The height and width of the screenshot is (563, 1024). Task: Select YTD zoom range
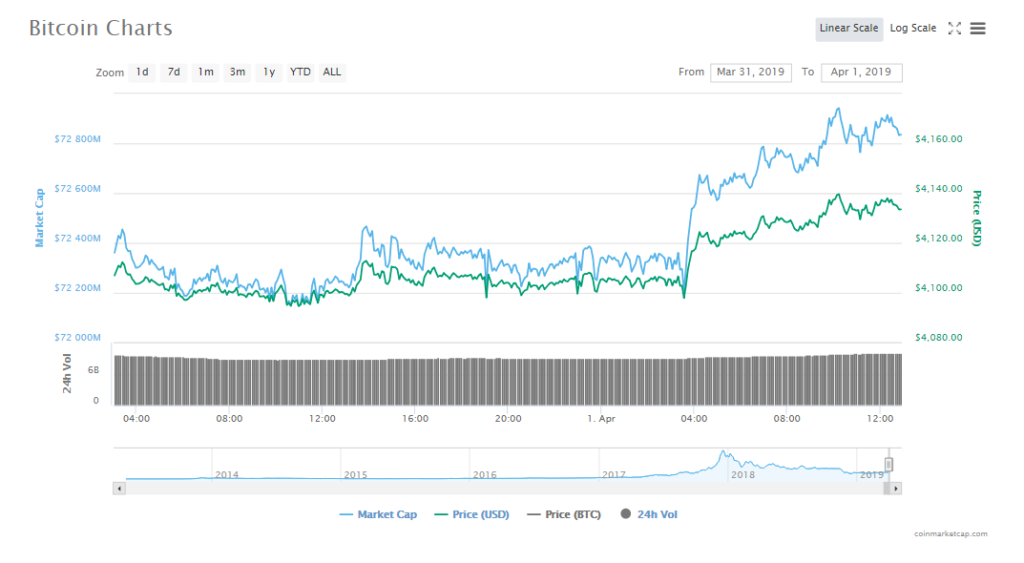pos(300,72)
